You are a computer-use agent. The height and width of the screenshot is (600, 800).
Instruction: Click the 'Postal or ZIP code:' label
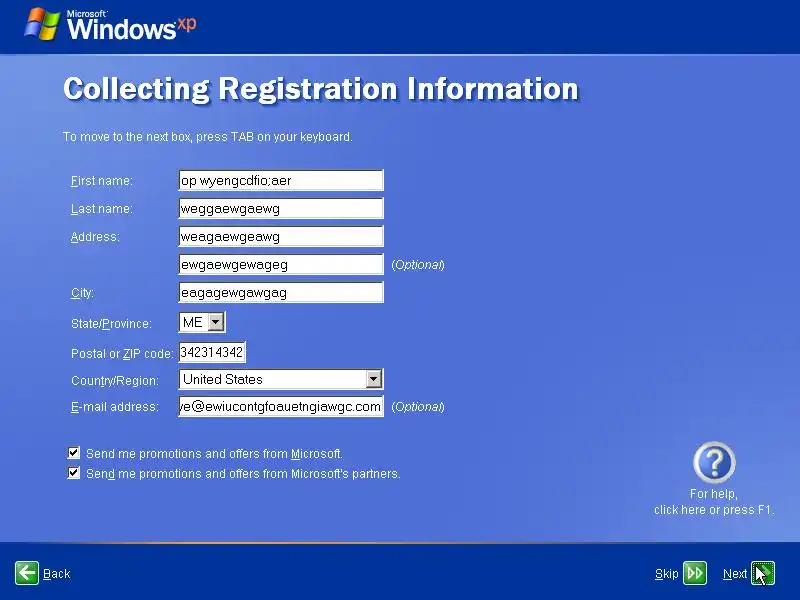coord(122,354)
